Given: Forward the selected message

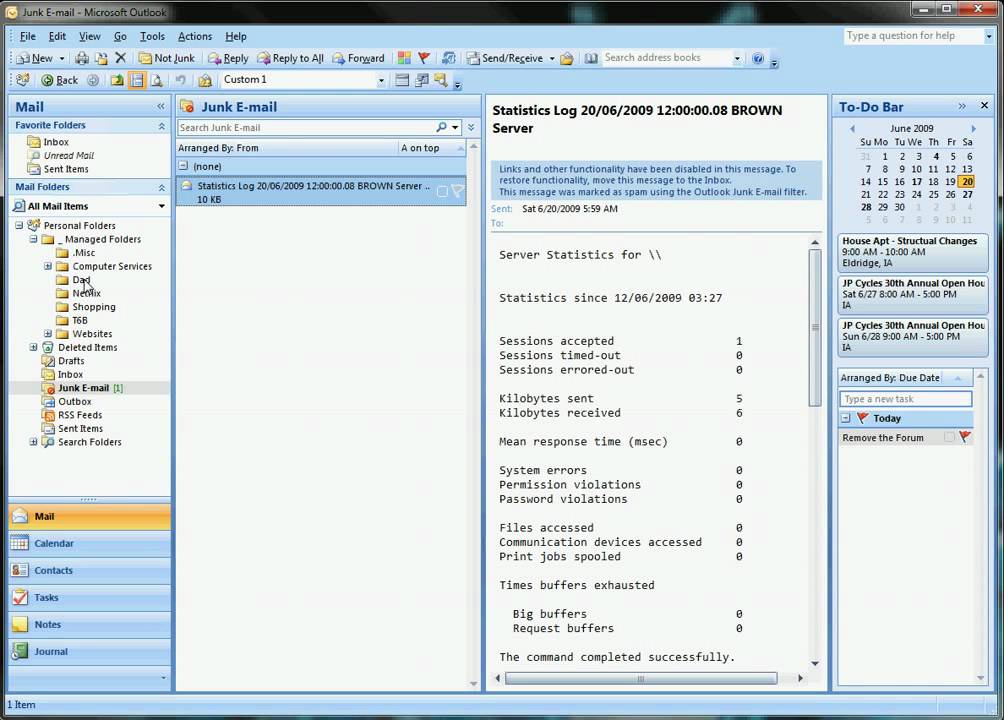Looking at the screenshot, I should pyautogui.click(x=358, y=58).
